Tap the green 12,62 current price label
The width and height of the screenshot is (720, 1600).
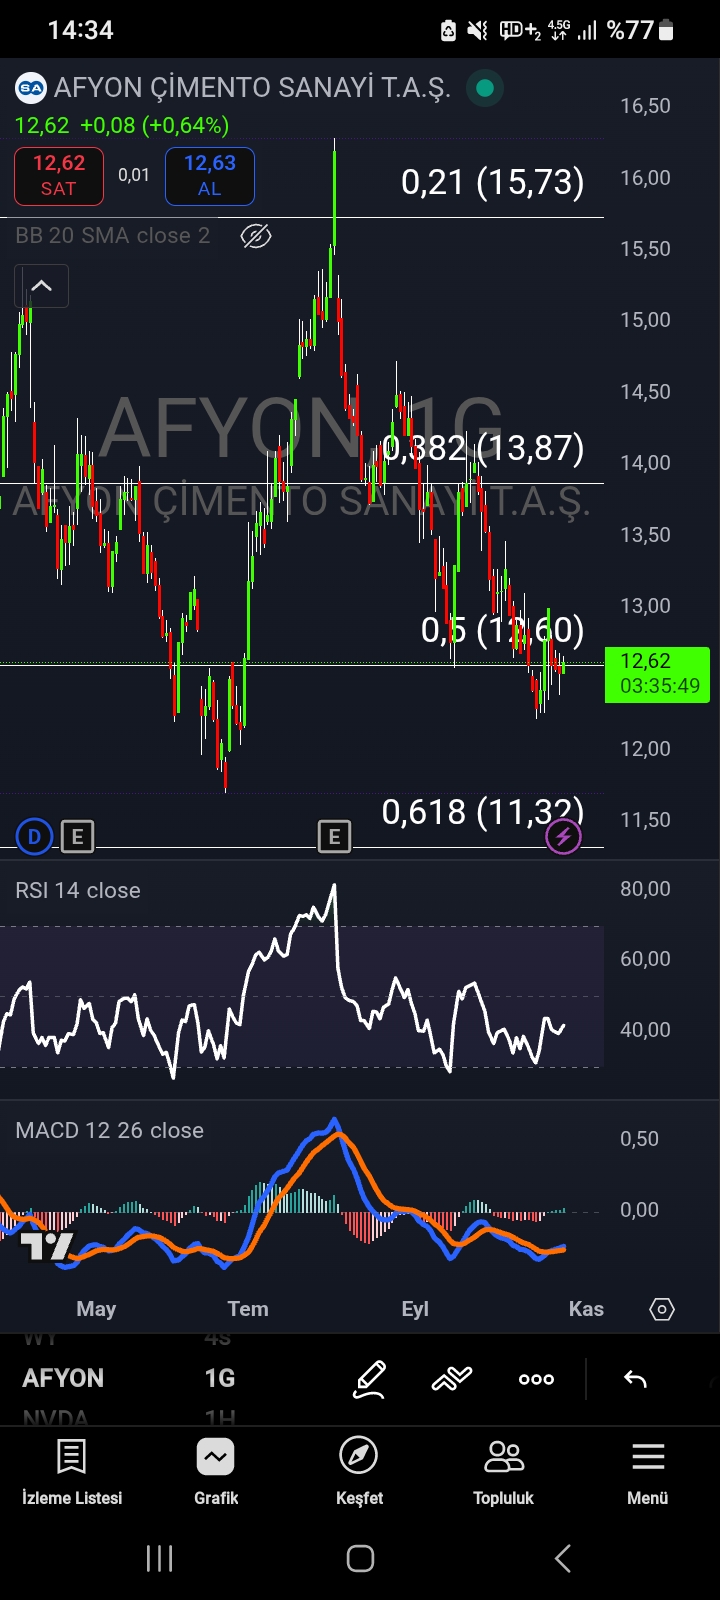[x=657, y=674]
